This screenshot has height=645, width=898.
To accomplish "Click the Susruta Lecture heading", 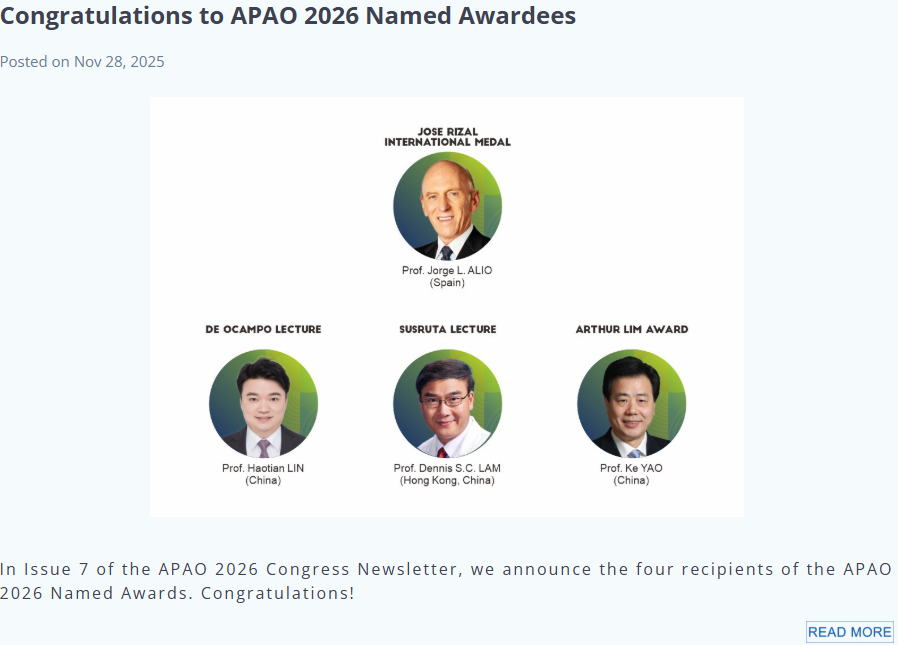I will point(447,329).
